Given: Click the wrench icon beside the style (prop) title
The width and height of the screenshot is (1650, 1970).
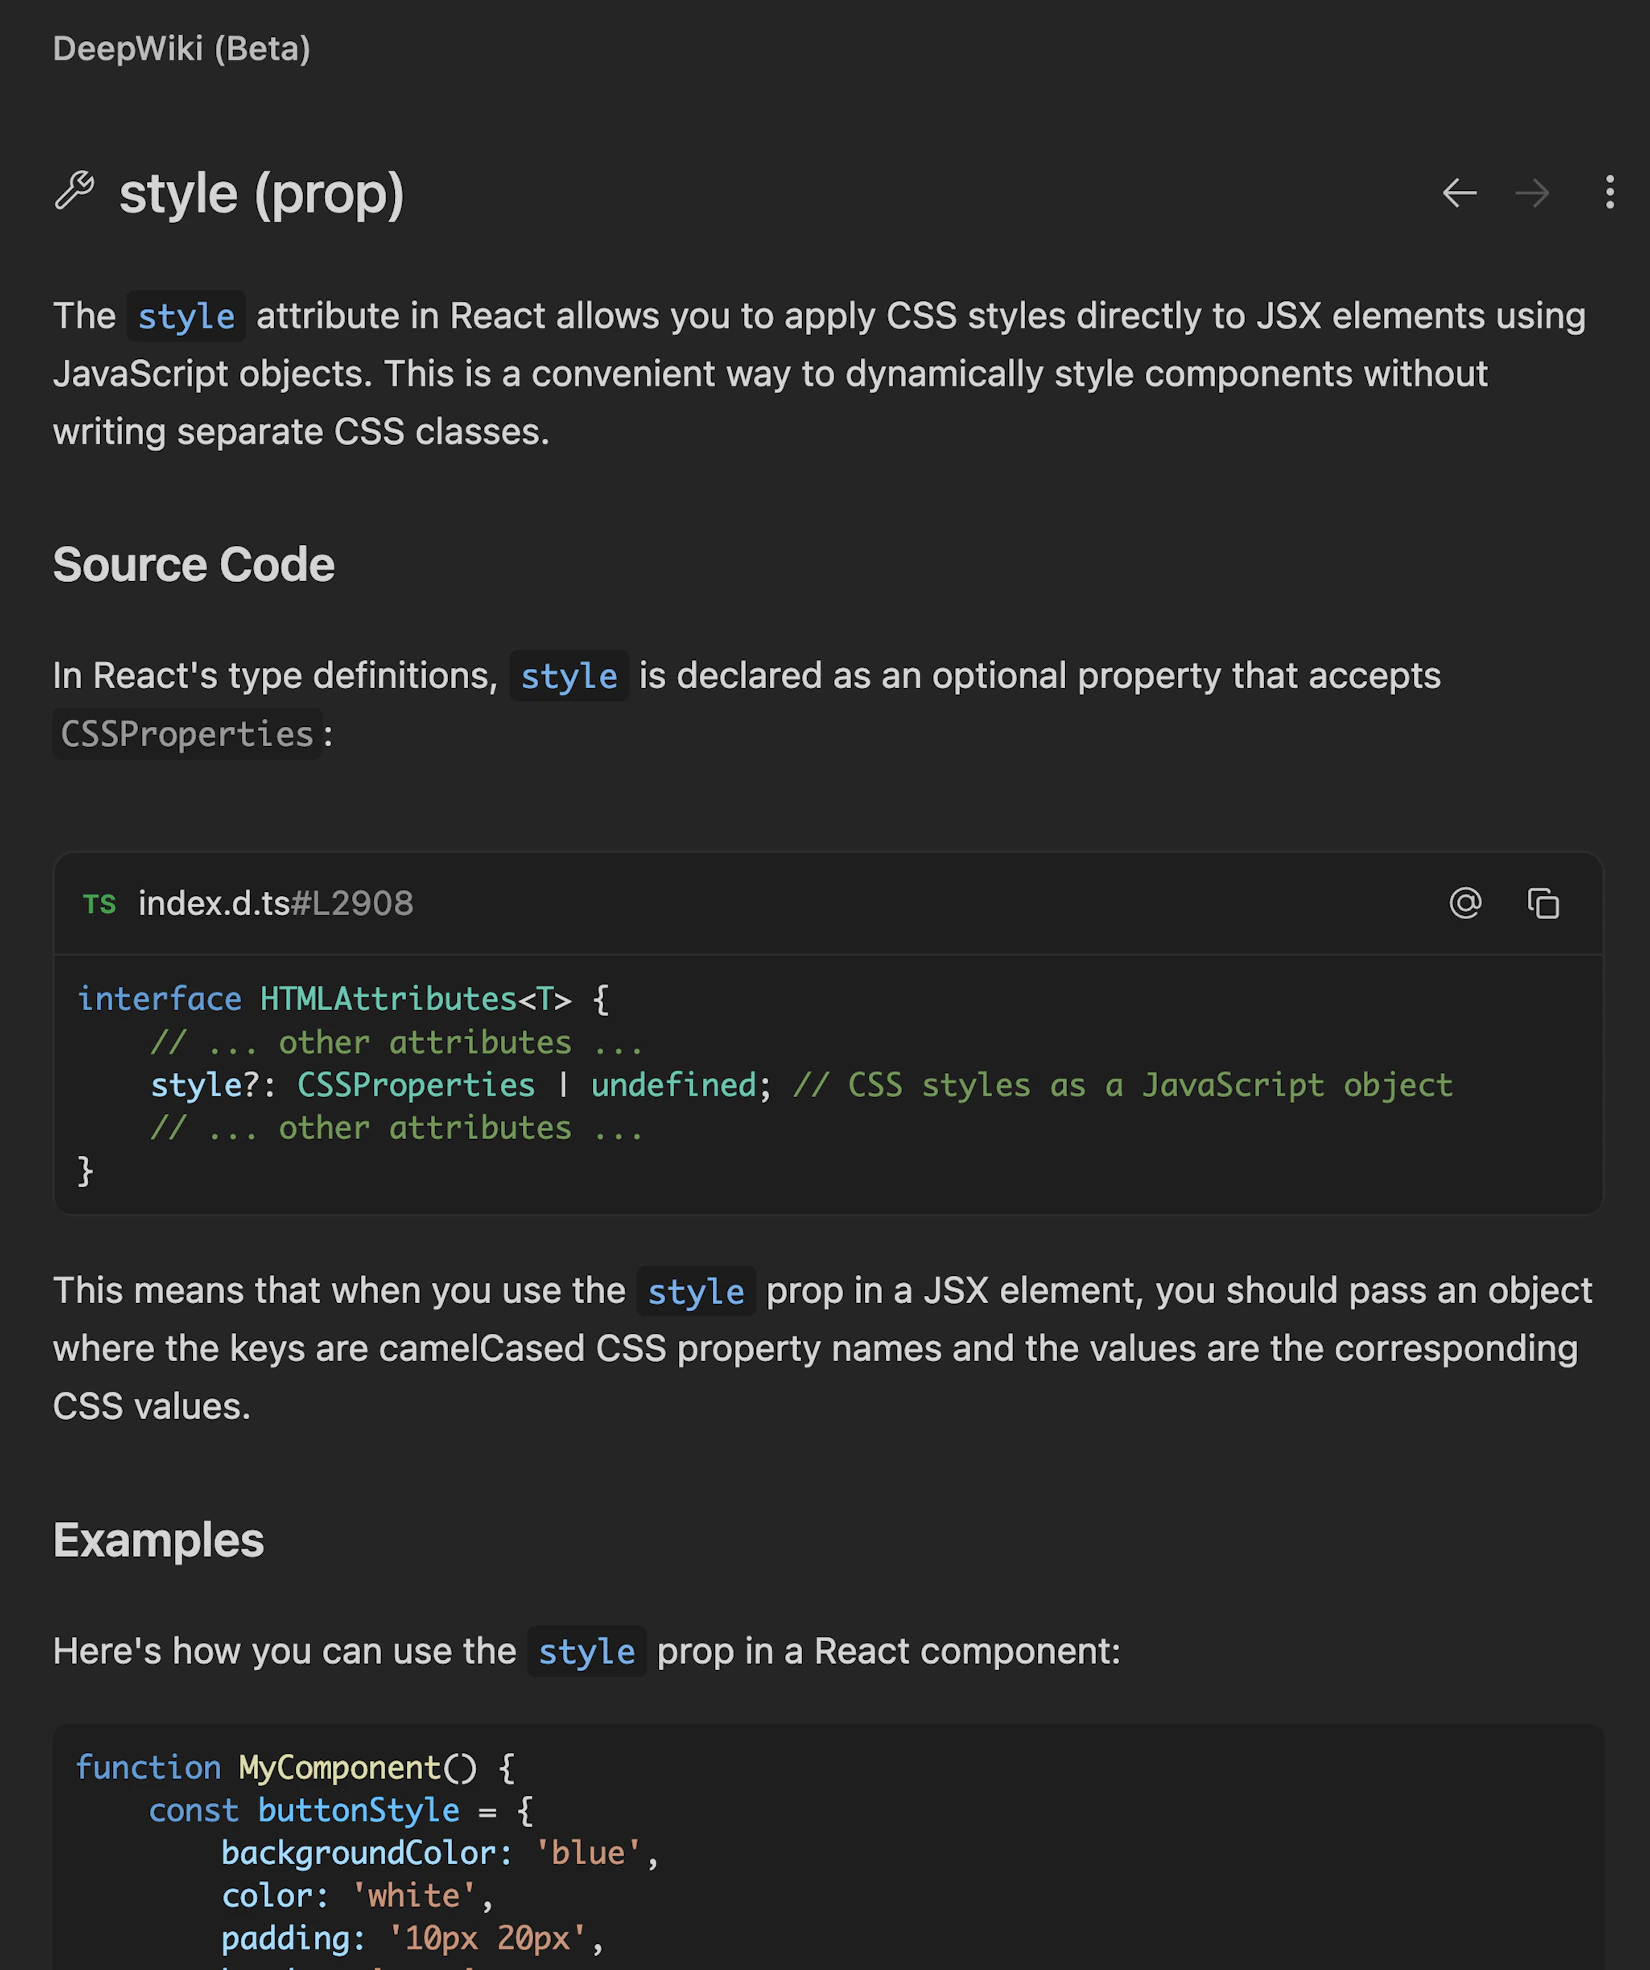Looking at the screenshot, I should (x=76, y=193).
